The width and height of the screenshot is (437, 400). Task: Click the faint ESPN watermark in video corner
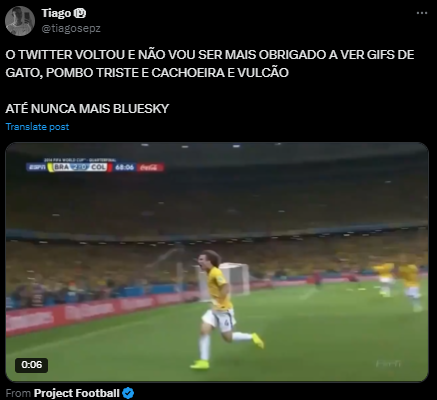[x=388, y=364]
